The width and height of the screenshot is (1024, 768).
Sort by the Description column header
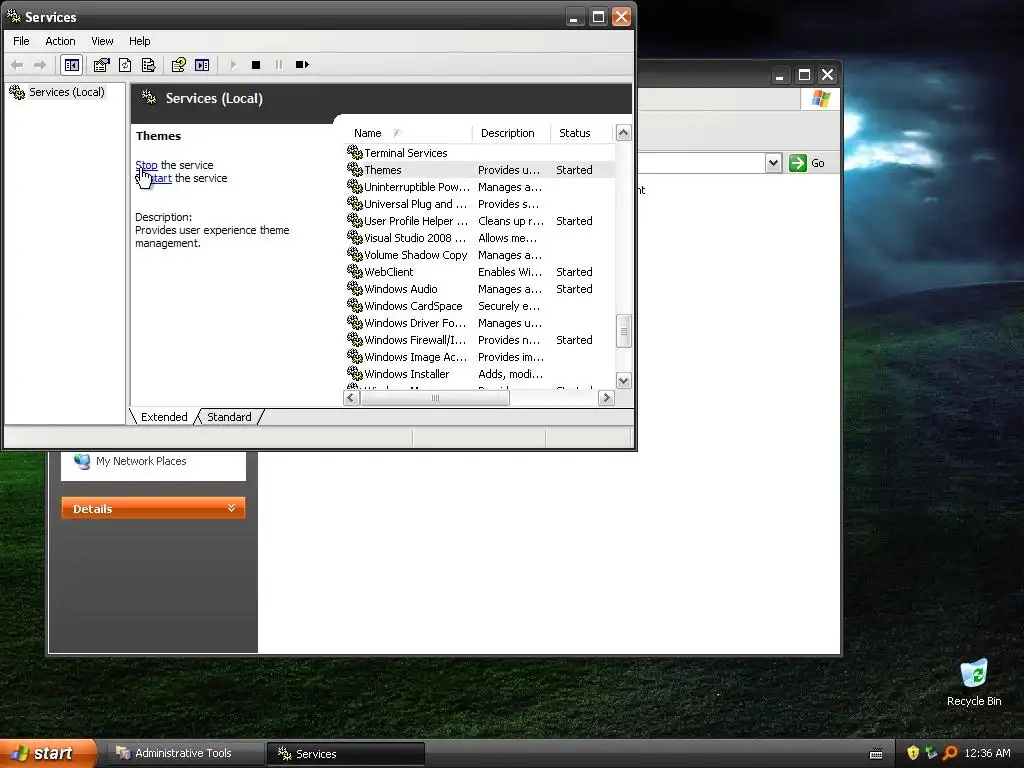pyautogui.click(x=511, y=133)
